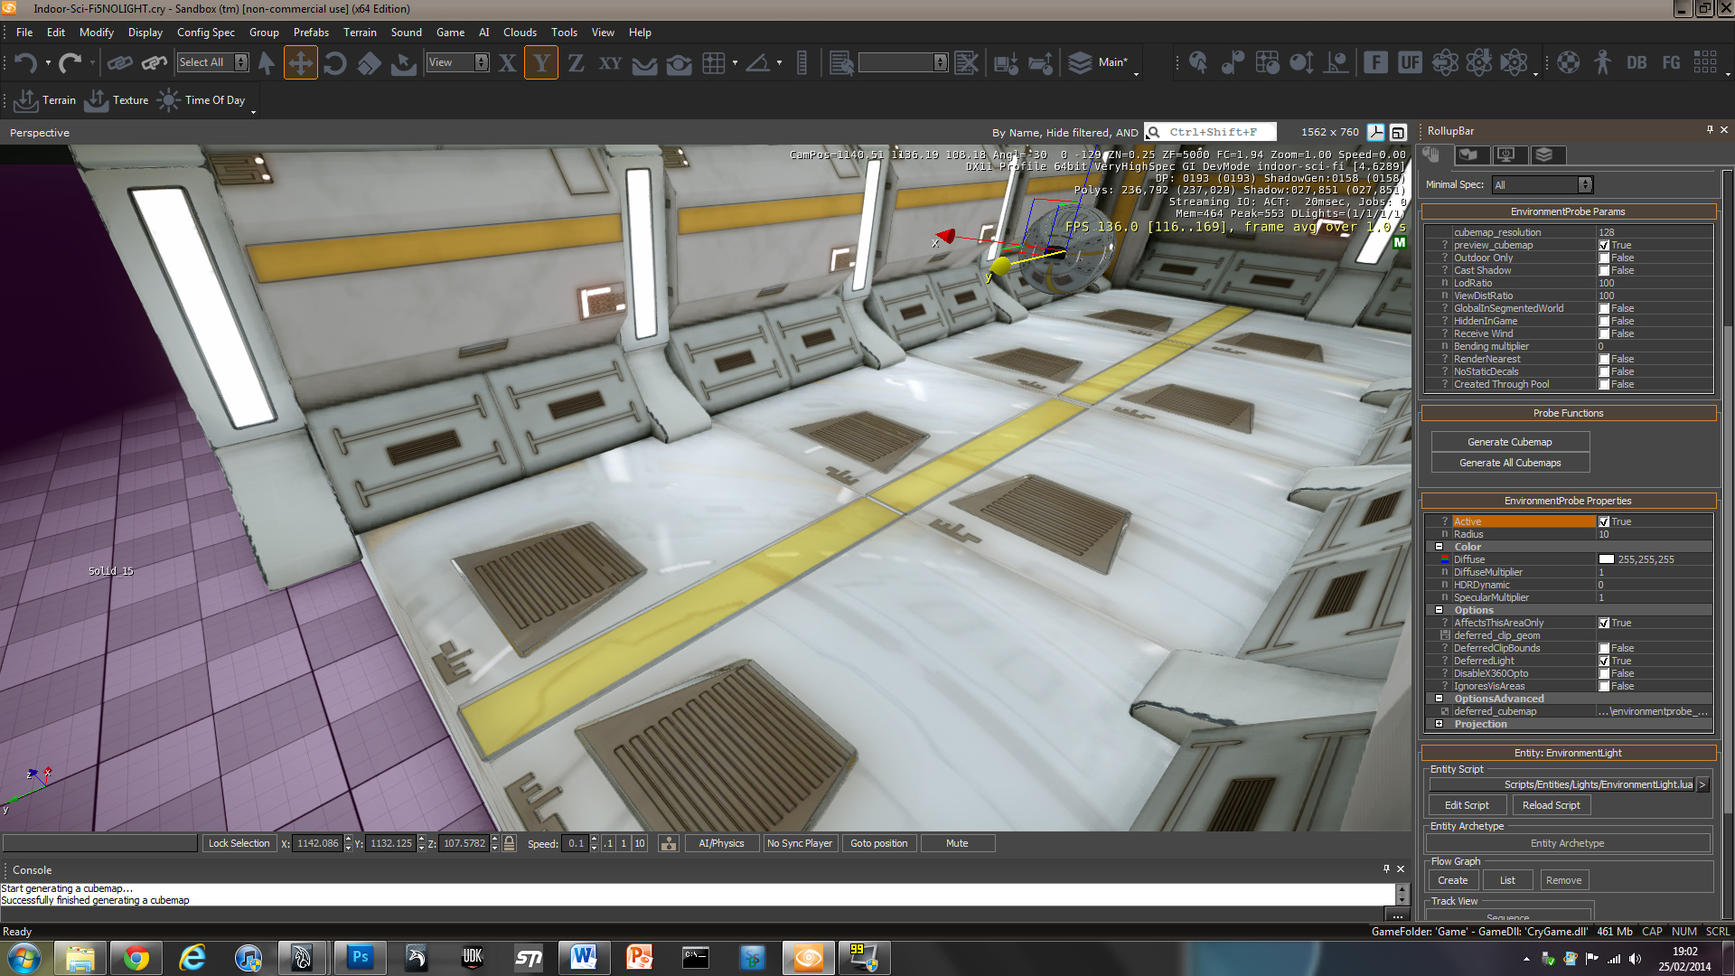Open the Flow Graph with the FG icon

[1670, 62]
